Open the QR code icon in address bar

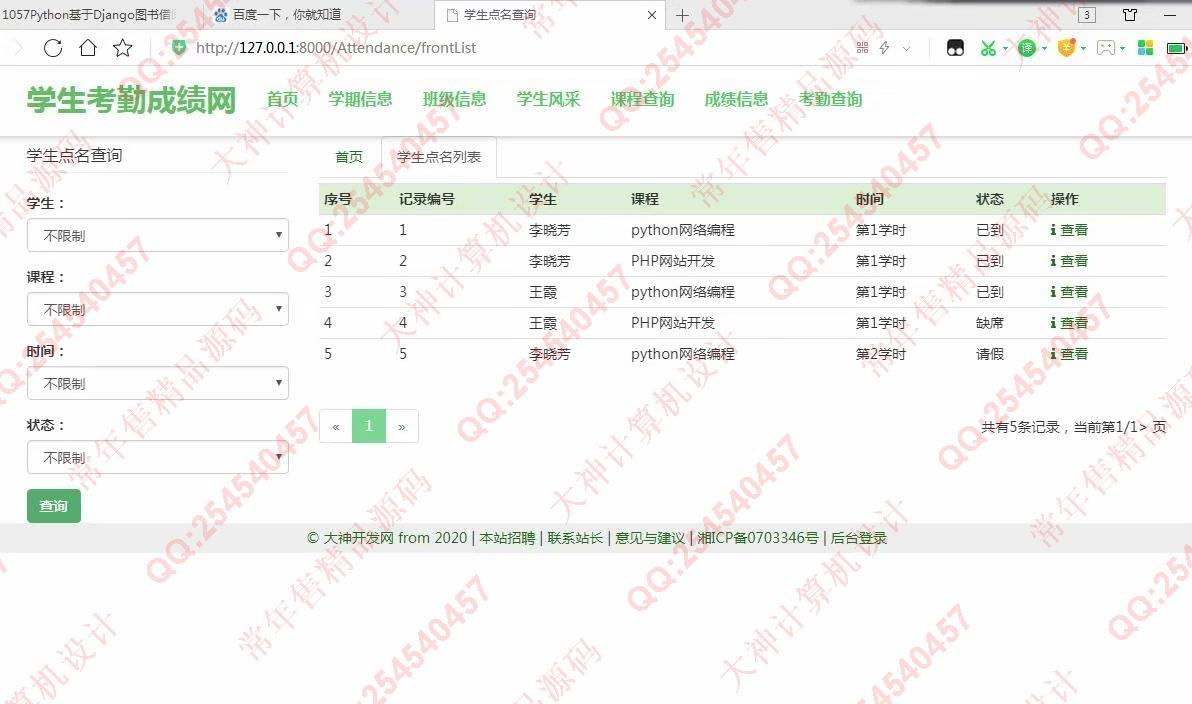coord(862,48)
